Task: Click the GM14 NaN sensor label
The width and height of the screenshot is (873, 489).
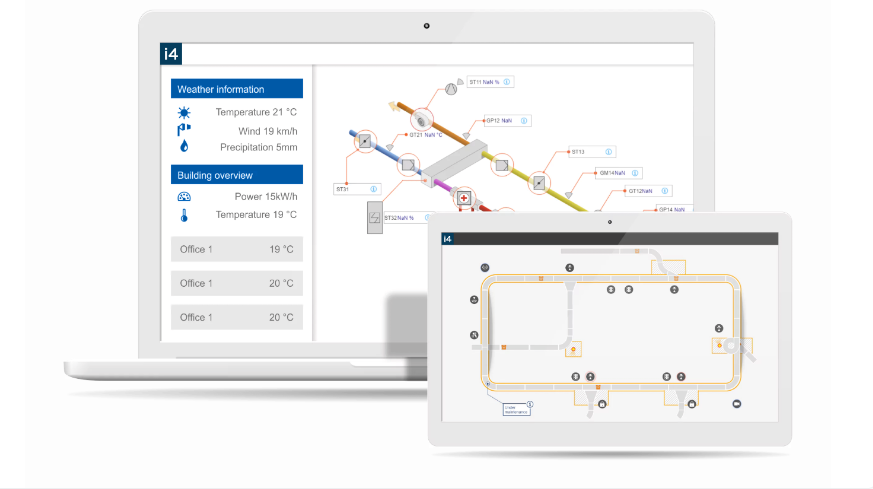Action: point(619,173)
